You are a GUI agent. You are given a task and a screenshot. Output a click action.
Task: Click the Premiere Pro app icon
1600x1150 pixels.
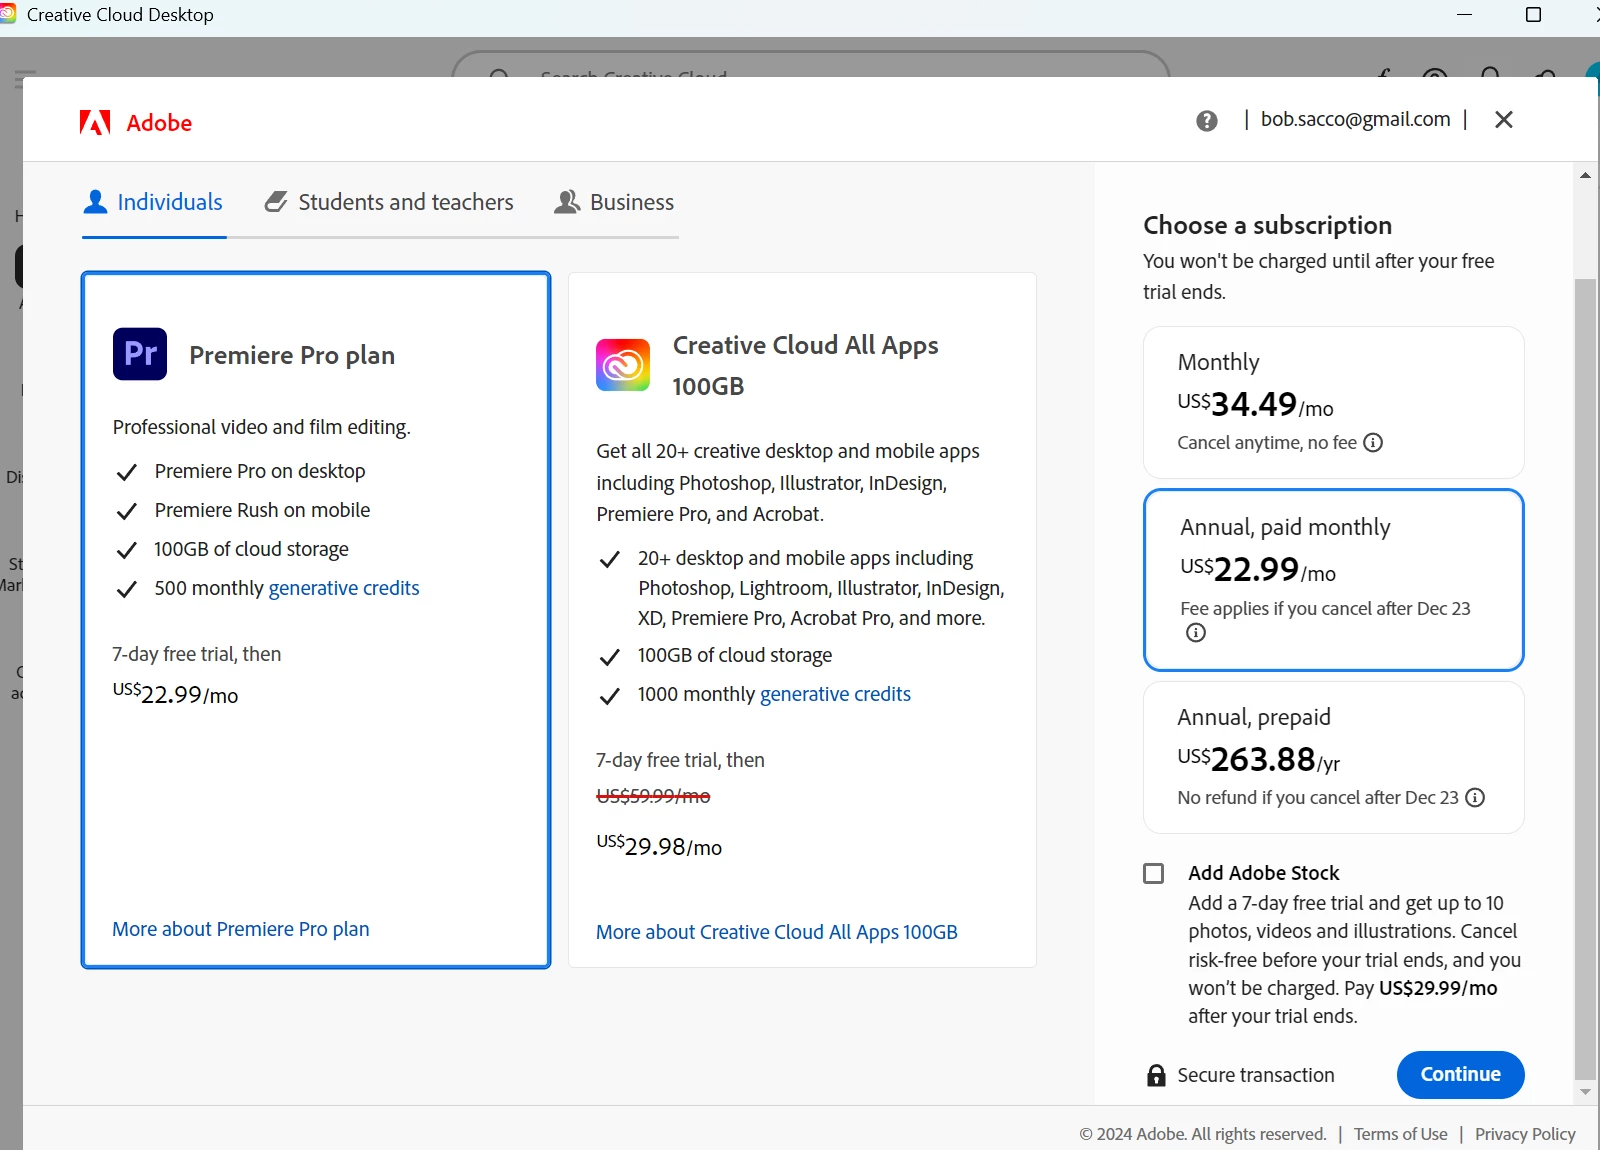click(140, 354)
